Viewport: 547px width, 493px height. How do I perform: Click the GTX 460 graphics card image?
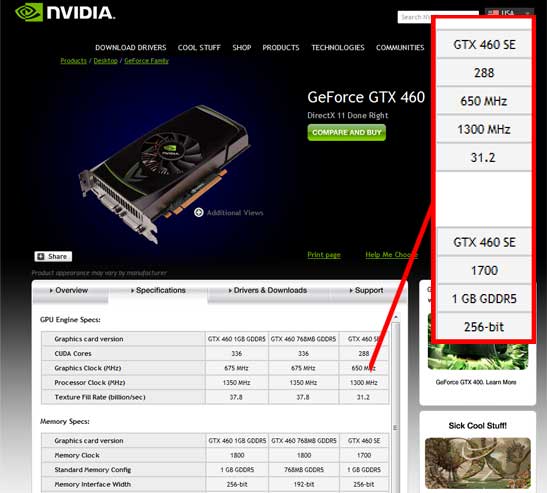[x=166, y=173]
